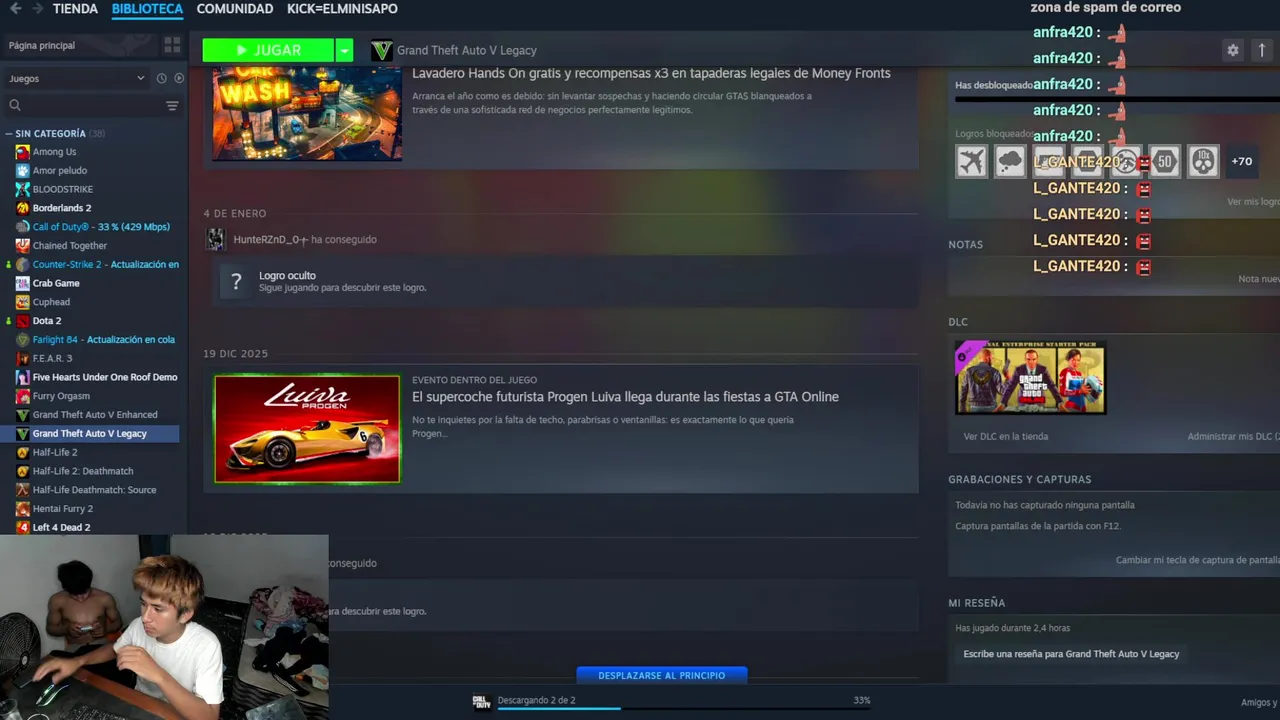Switch library to collections grid view icon
This screenshot has width=1280, height=720.
172,45
